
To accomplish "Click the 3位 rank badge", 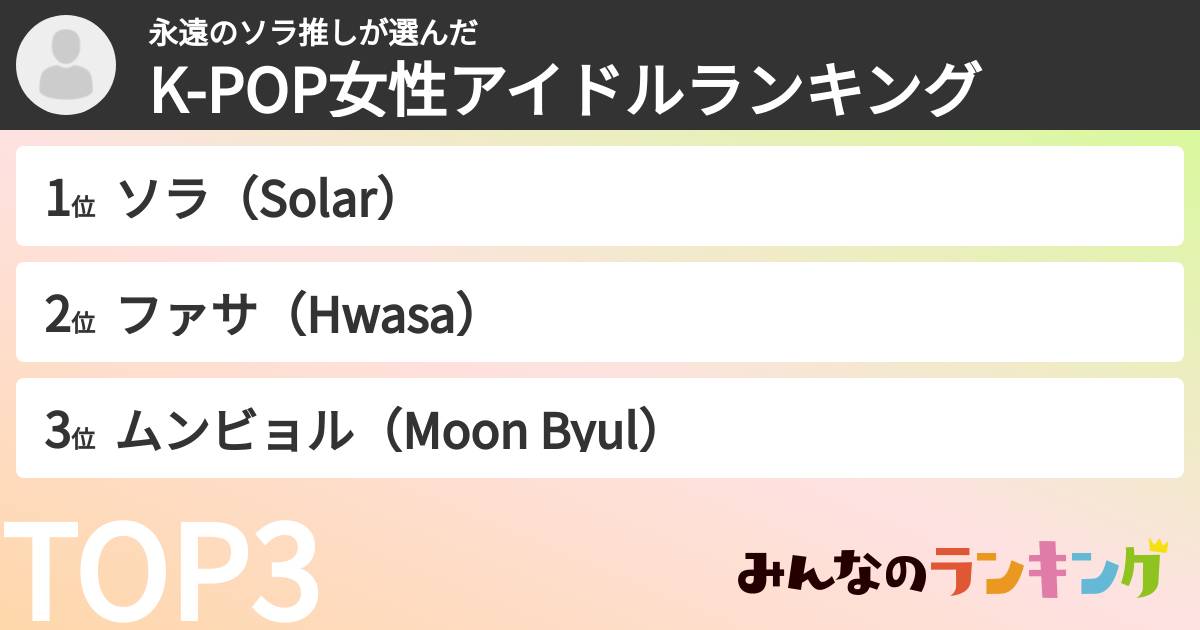I will pos(69,431).
